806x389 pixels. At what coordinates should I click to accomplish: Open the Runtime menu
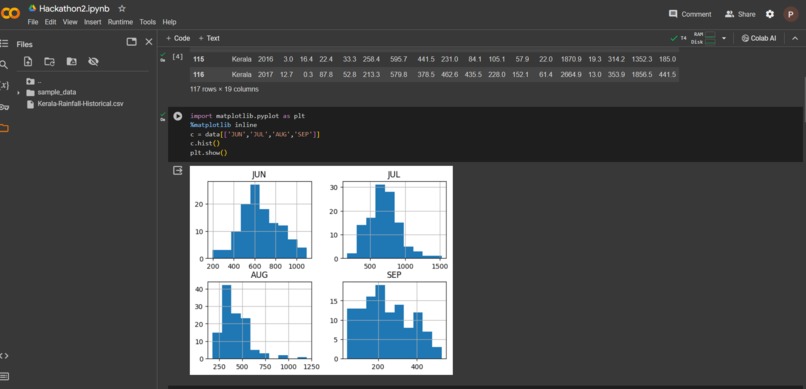[x=120, y=22]
